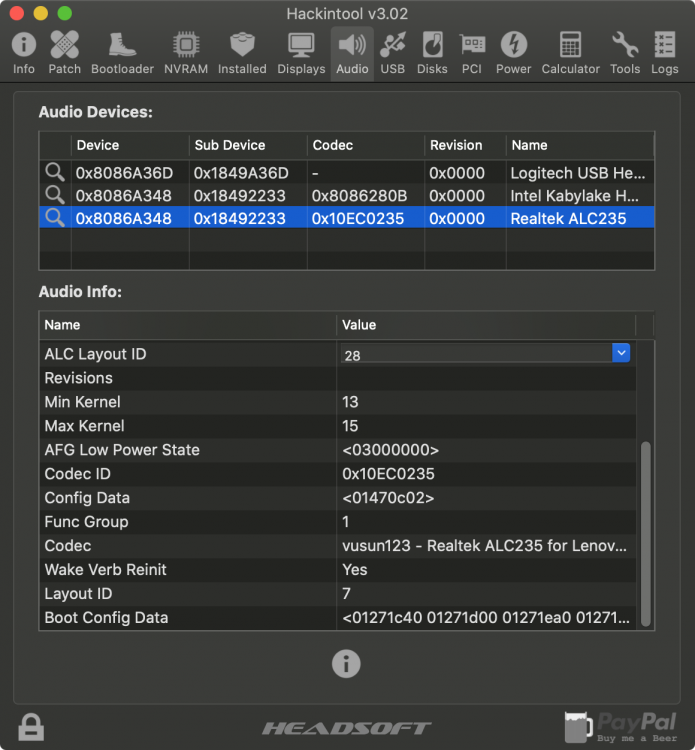This screenshot has height=750, width=695.
Task: Open the PCI section
Action: point(472,53)
